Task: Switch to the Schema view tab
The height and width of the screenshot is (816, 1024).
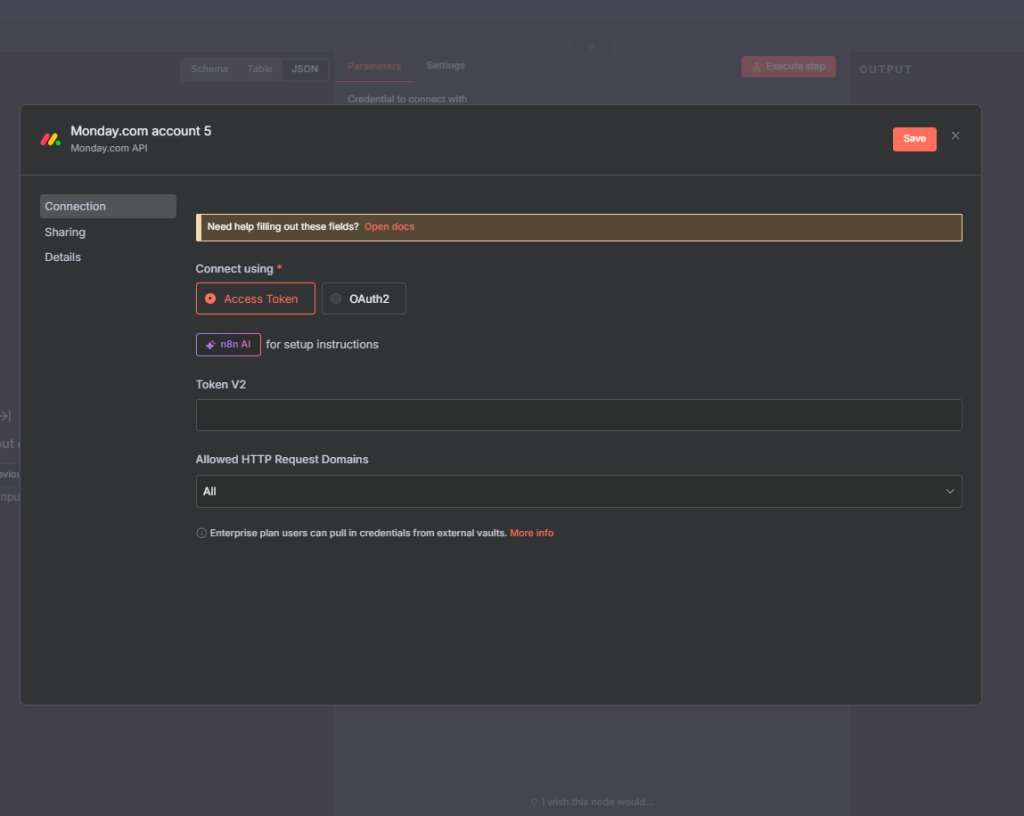Action: tap(209, 69)
